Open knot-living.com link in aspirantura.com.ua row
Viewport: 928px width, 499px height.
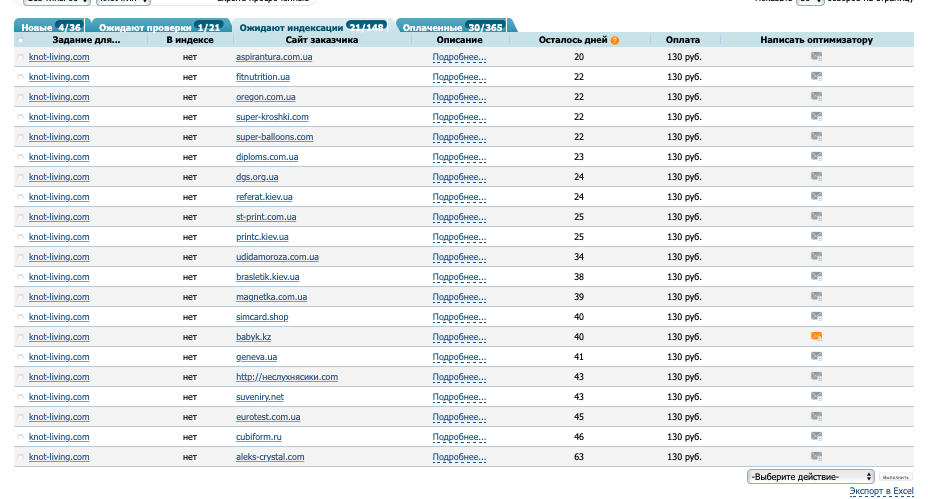pos(59,57)
